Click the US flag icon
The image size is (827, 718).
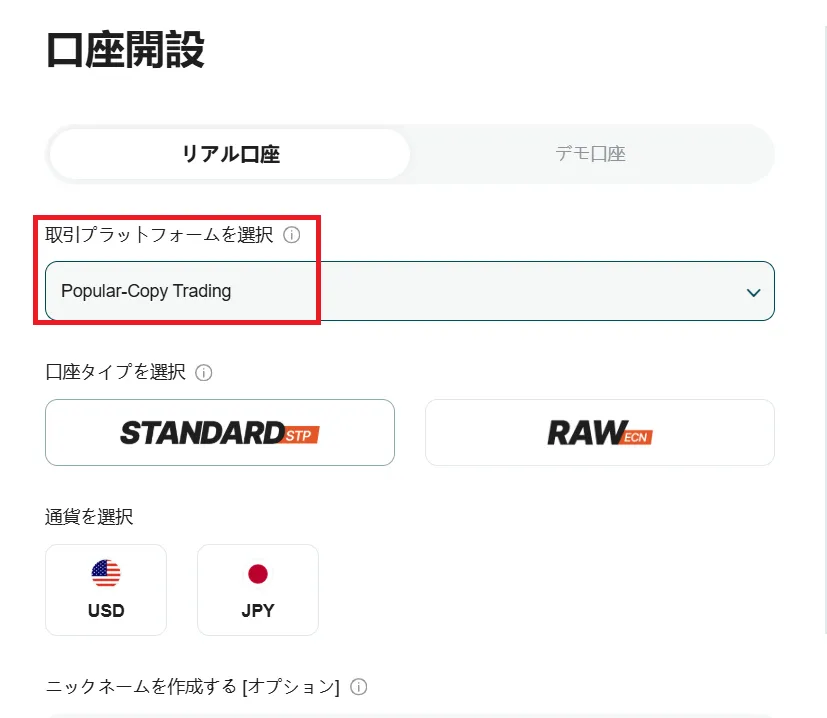point(105,574)
